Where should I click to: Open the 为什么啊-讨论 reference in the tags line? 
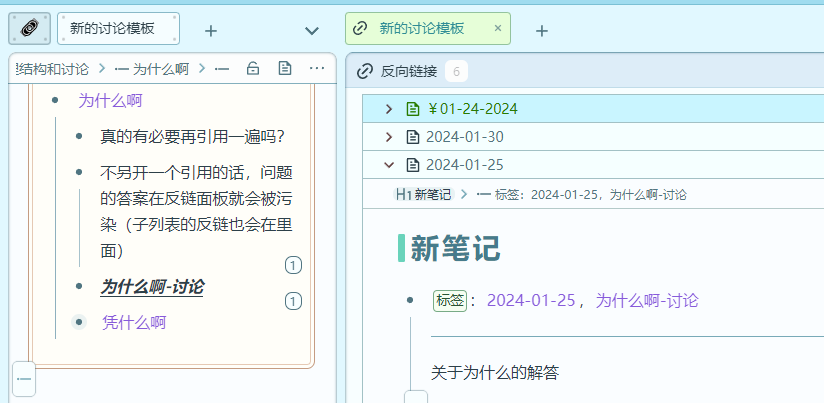pyautogui.click(x=647, y=301)
